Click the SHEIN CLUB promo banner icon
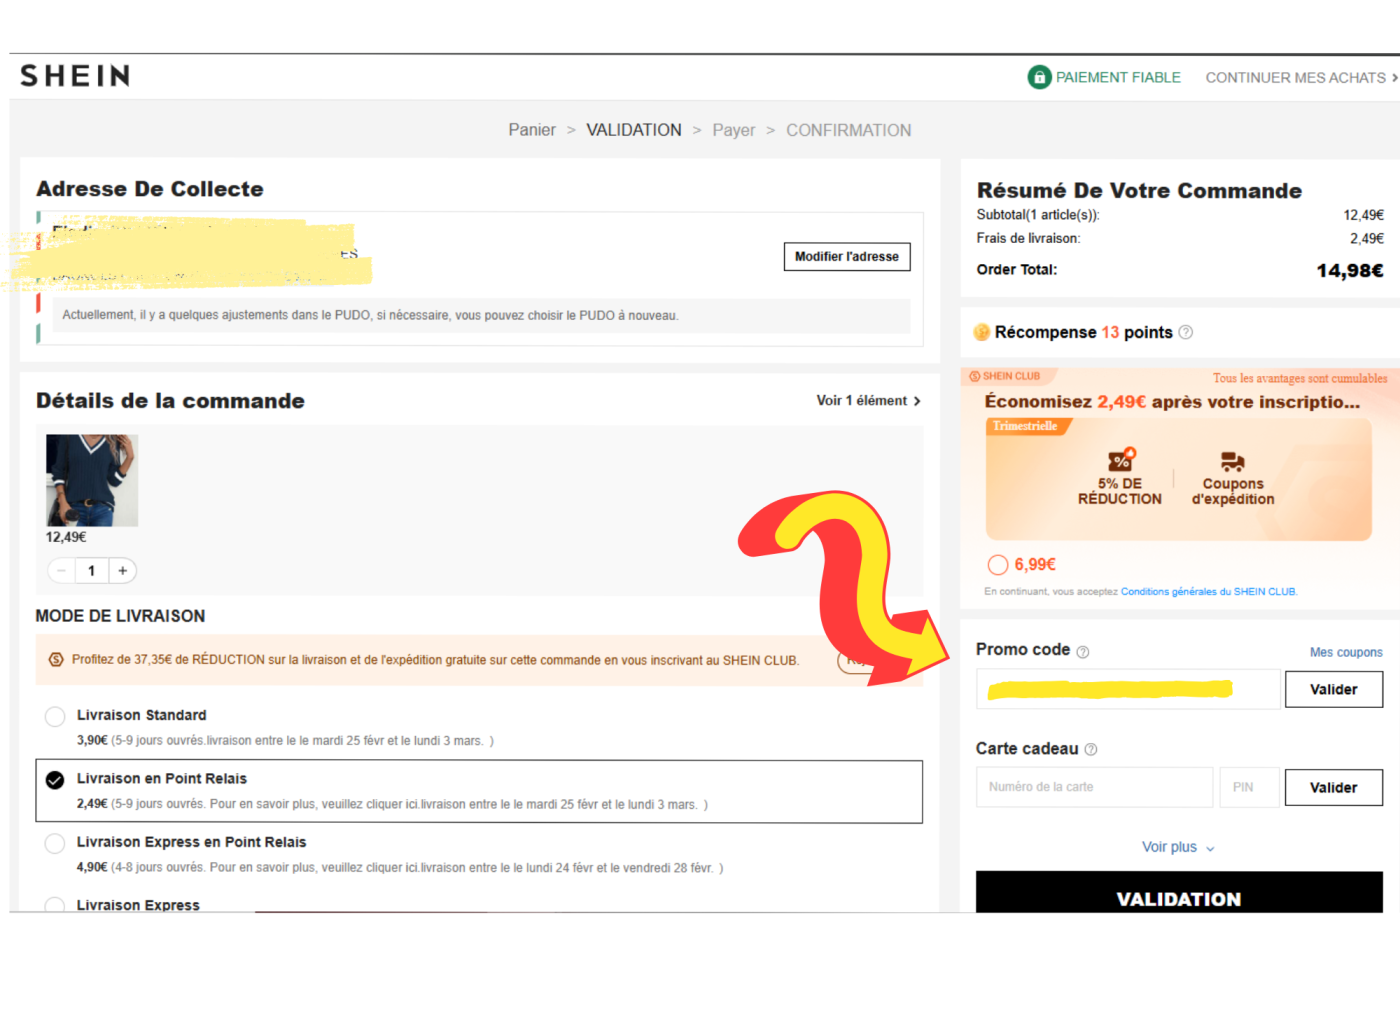1400x1014 pixels. coord(56,660)
